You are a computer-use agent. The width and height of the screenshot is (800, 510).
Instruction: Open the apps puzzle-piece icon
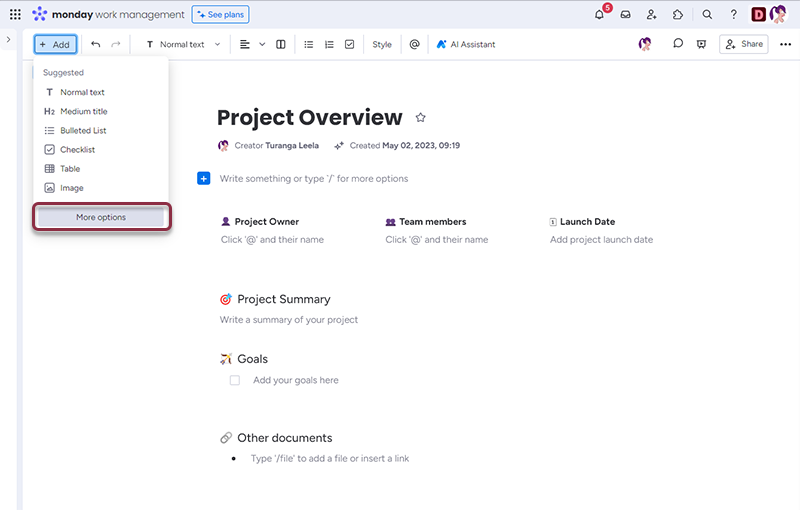(678, 15)
